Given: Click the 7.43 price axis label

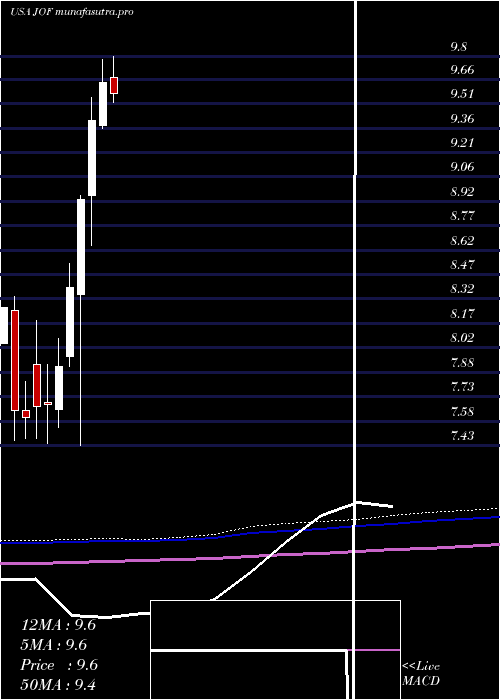Looking at the screenshot, I should point(462,435).
